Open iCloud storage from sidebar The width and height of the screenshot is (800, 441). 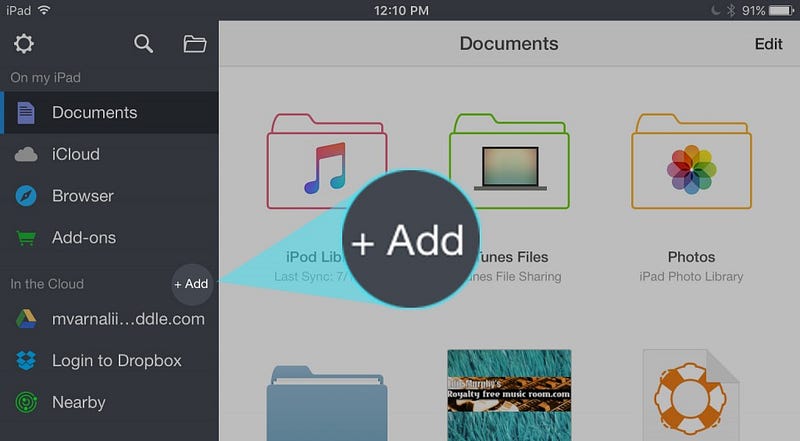point(109,154)
